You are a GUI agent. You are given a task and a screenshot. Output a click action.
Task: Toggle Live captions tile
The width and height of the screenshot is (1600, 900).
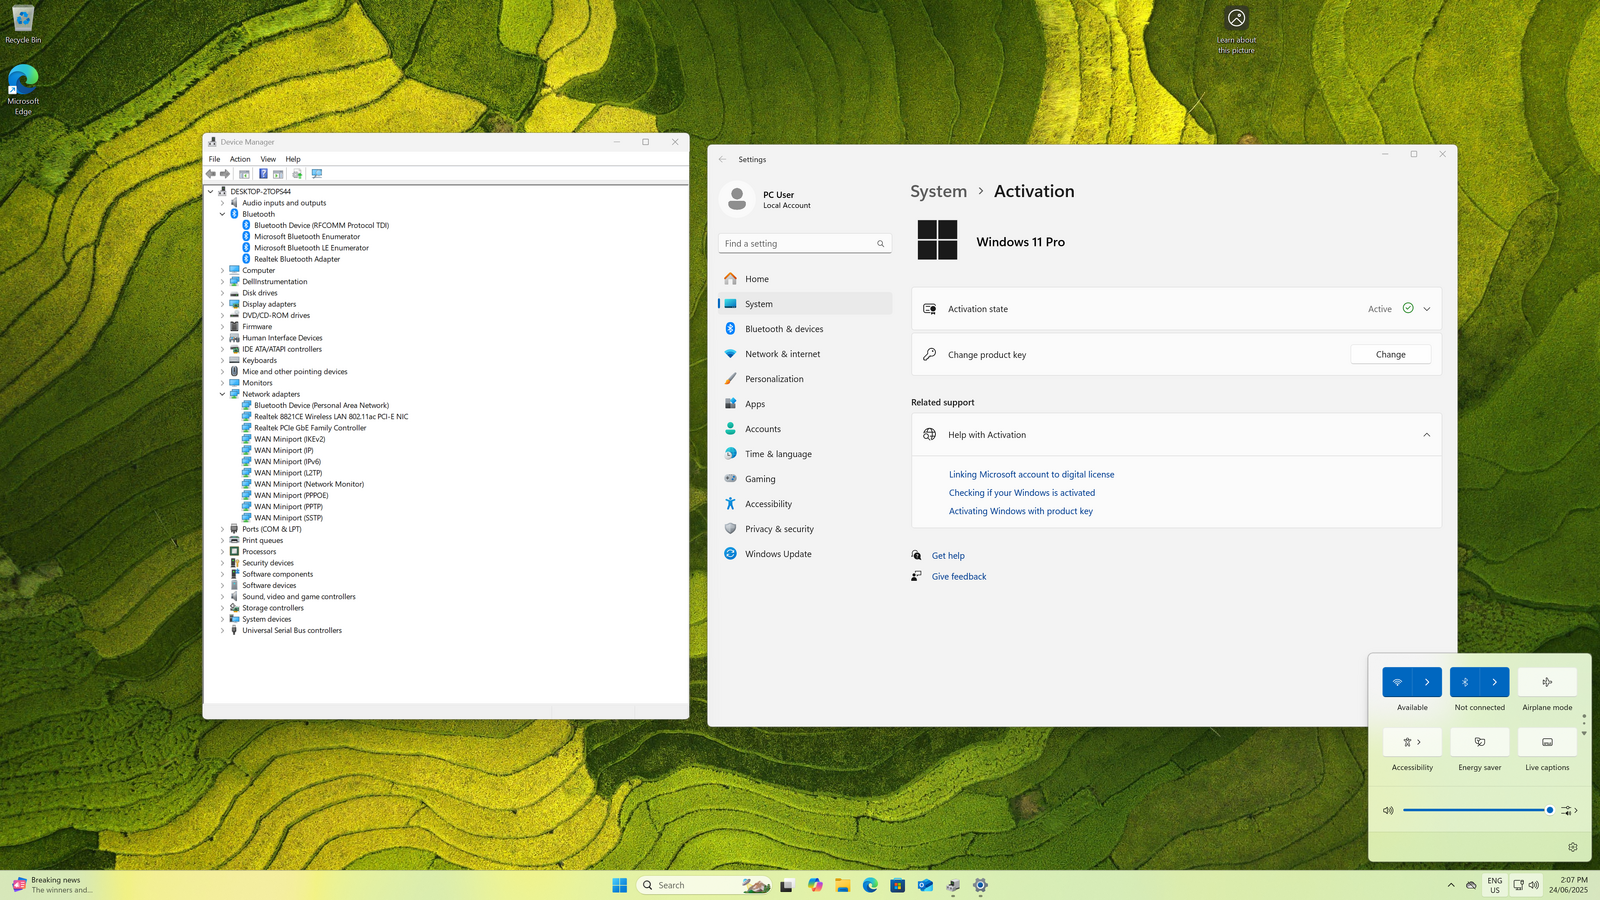1547,742
